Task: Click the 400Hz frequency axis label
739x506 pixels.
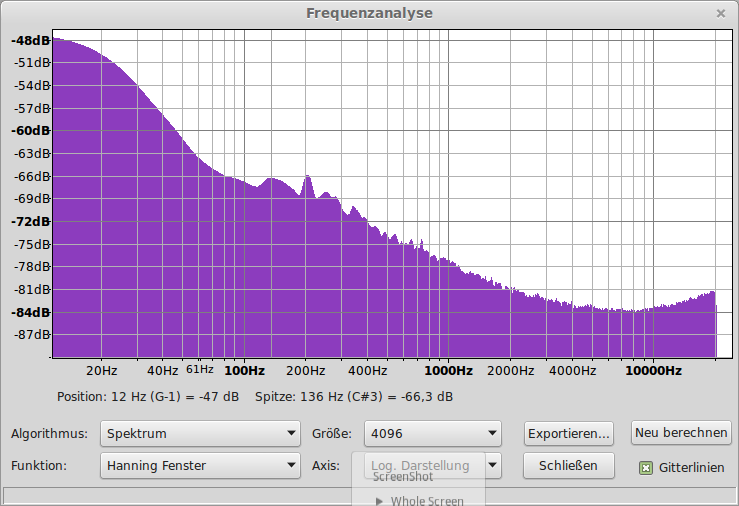Action: [x=368, y=371]
